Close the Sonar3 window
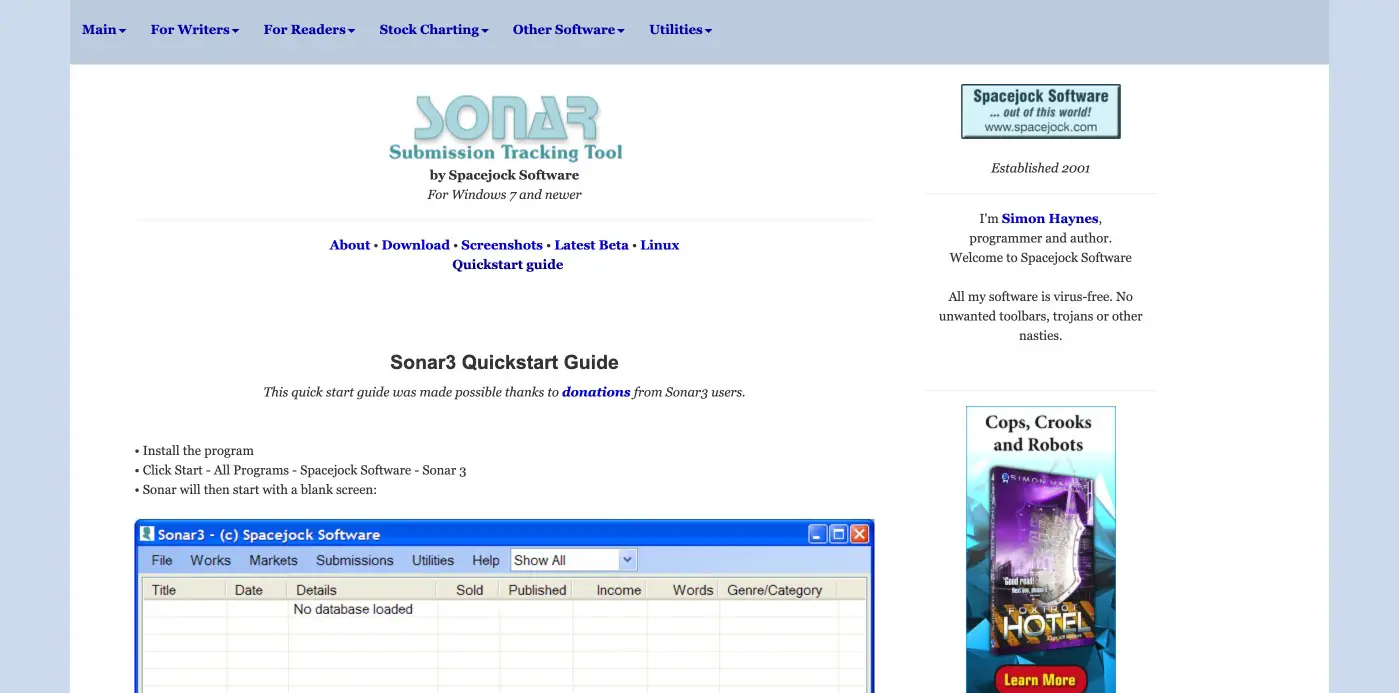1399x693 pixels. point(860,534)
